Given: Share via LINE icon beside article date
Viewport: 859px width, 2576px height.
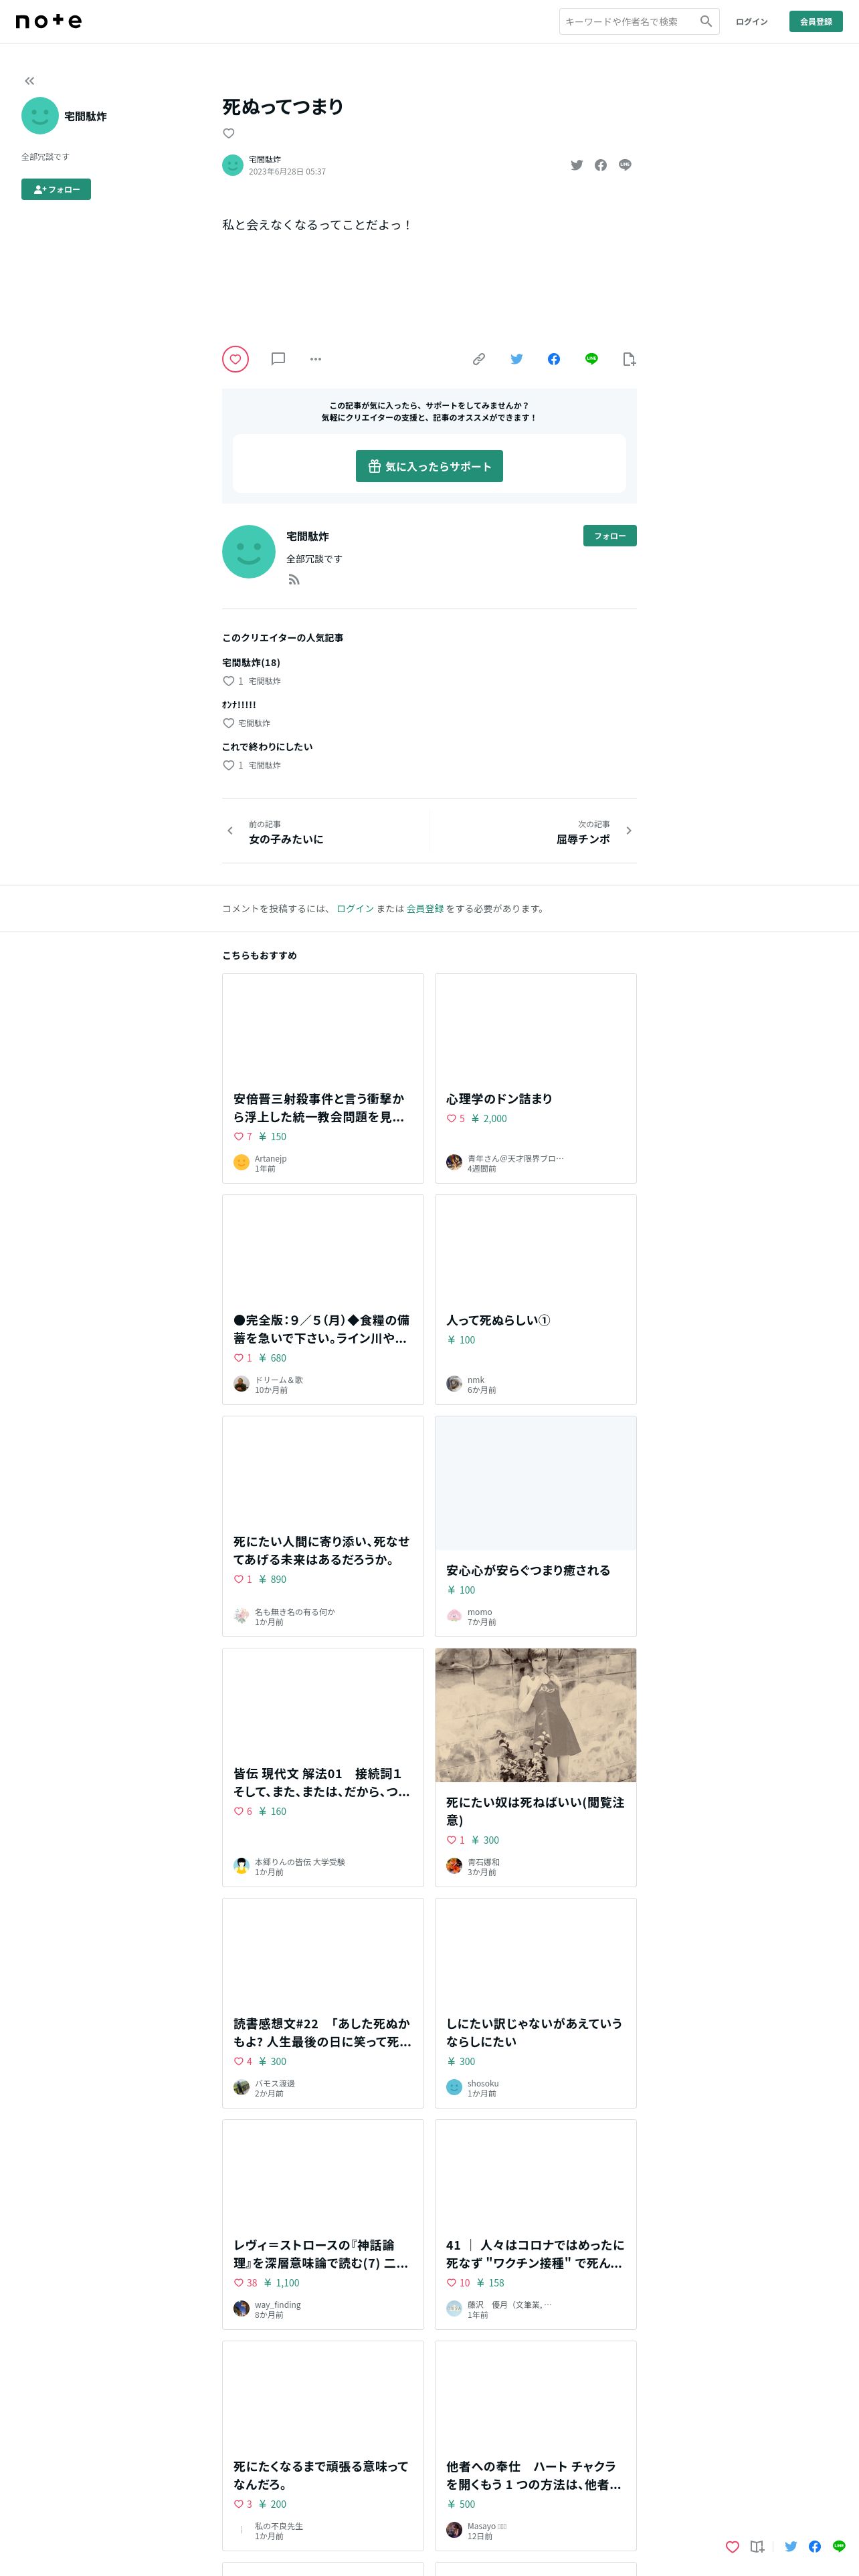Looking at the screenshot, I should click(625, 165).
